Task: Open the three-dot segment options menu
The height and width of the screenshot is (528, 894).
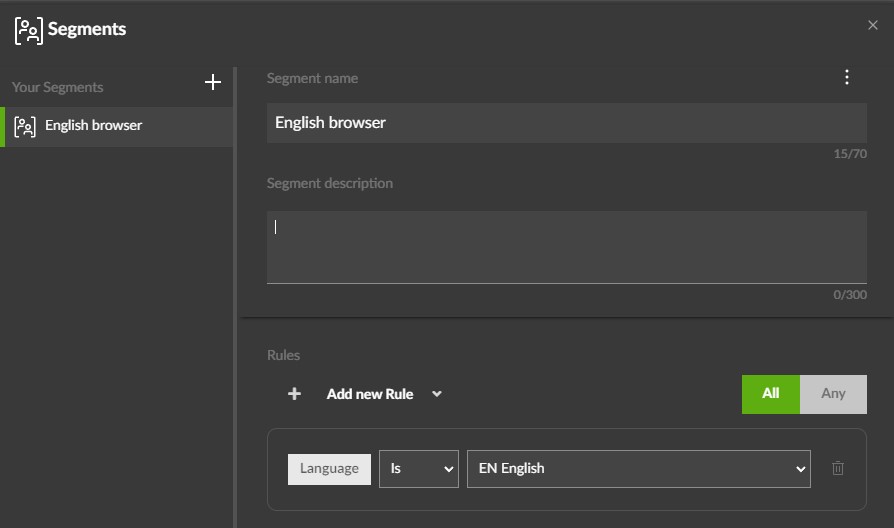Action: pos(847,78)
